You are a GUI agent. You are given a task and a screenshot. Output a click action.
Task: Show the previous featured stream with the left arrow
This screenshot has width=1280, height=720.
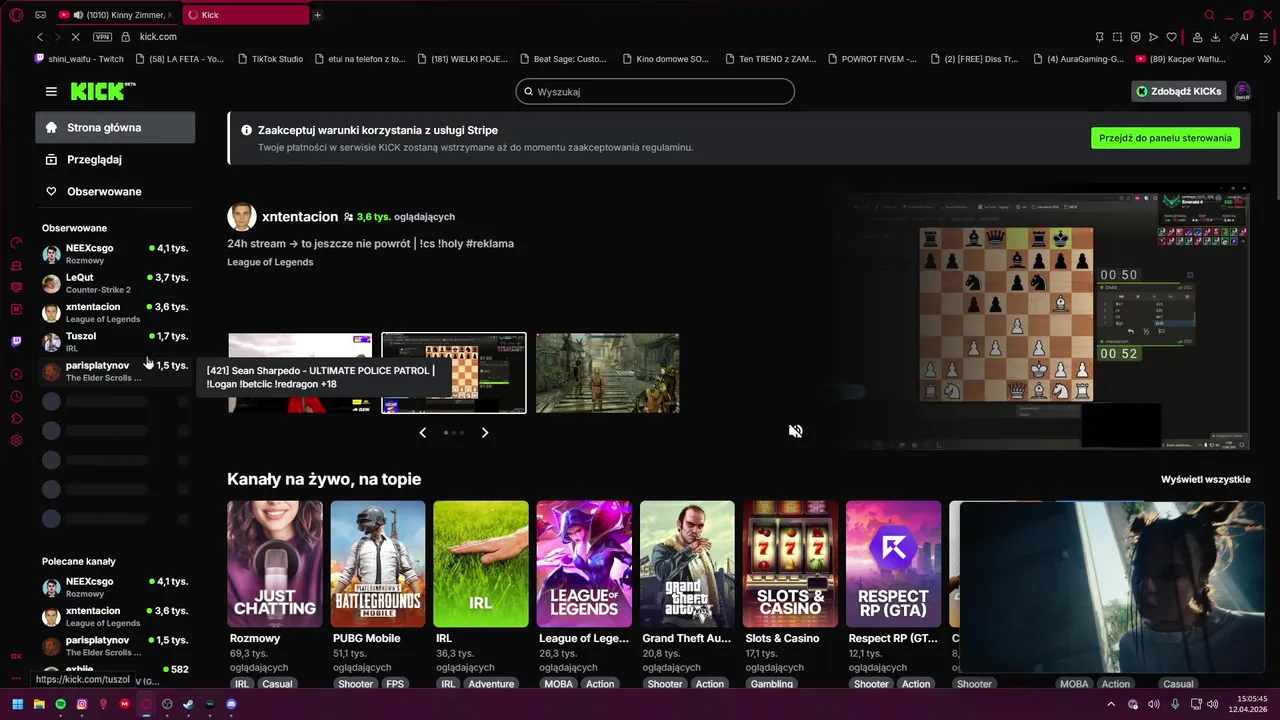[423, 433]
